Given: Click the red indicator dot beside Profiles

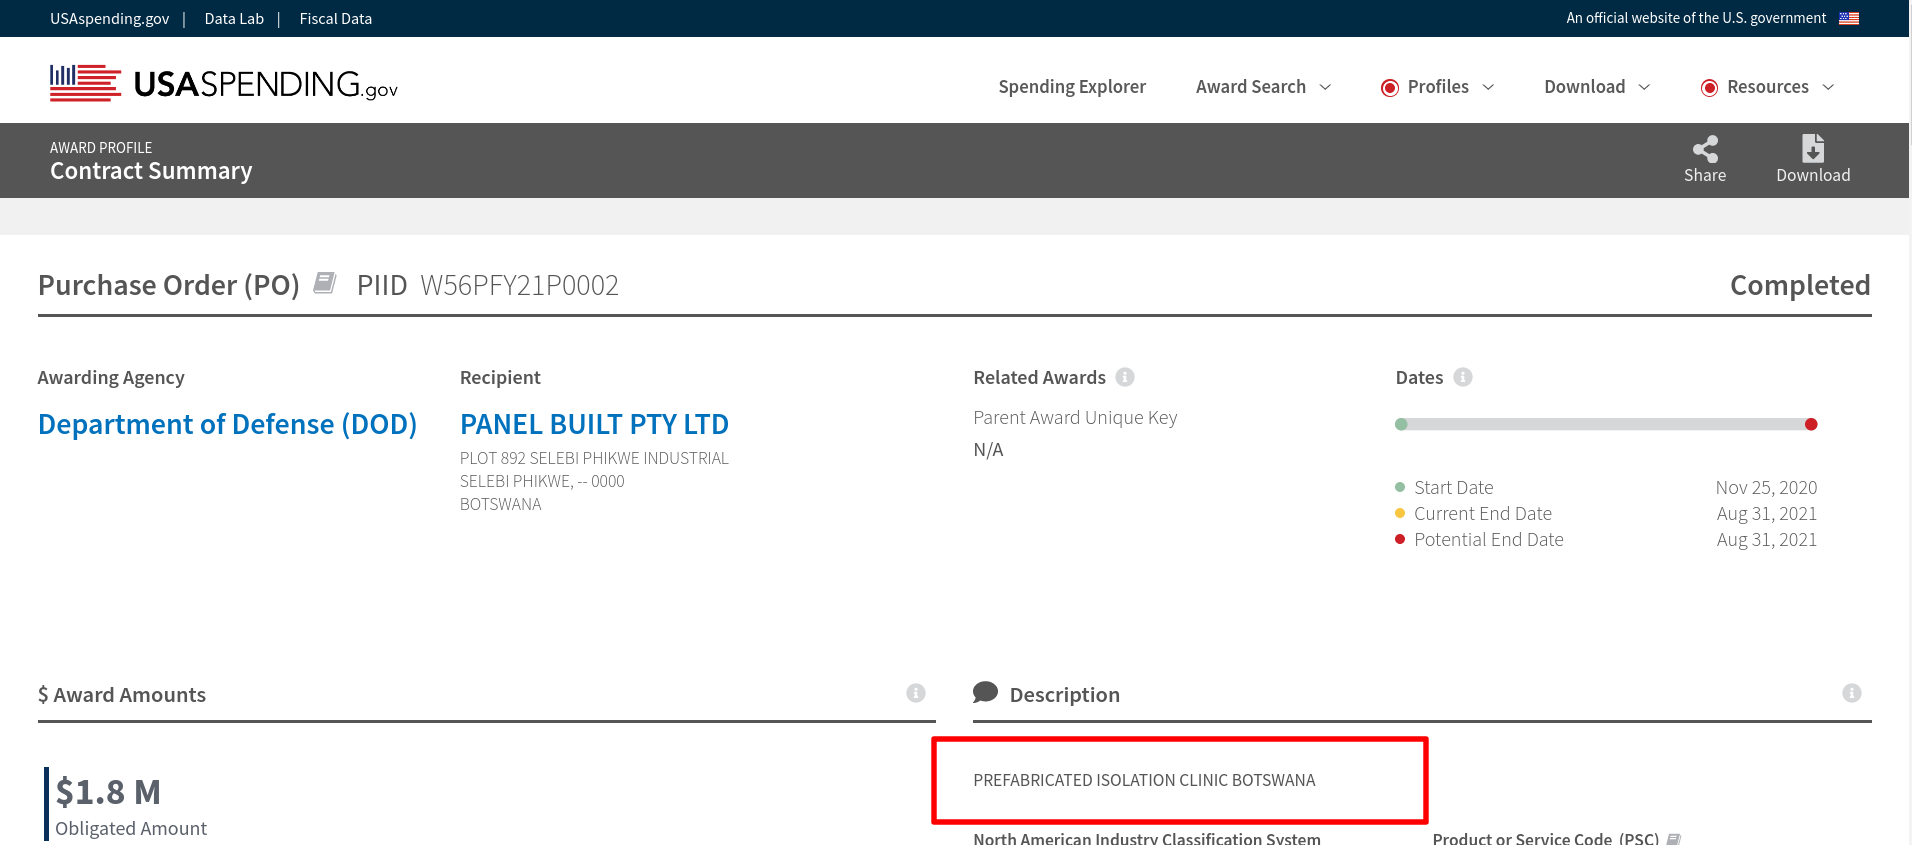Looking at the screenshot, I should pos(1390,88).
